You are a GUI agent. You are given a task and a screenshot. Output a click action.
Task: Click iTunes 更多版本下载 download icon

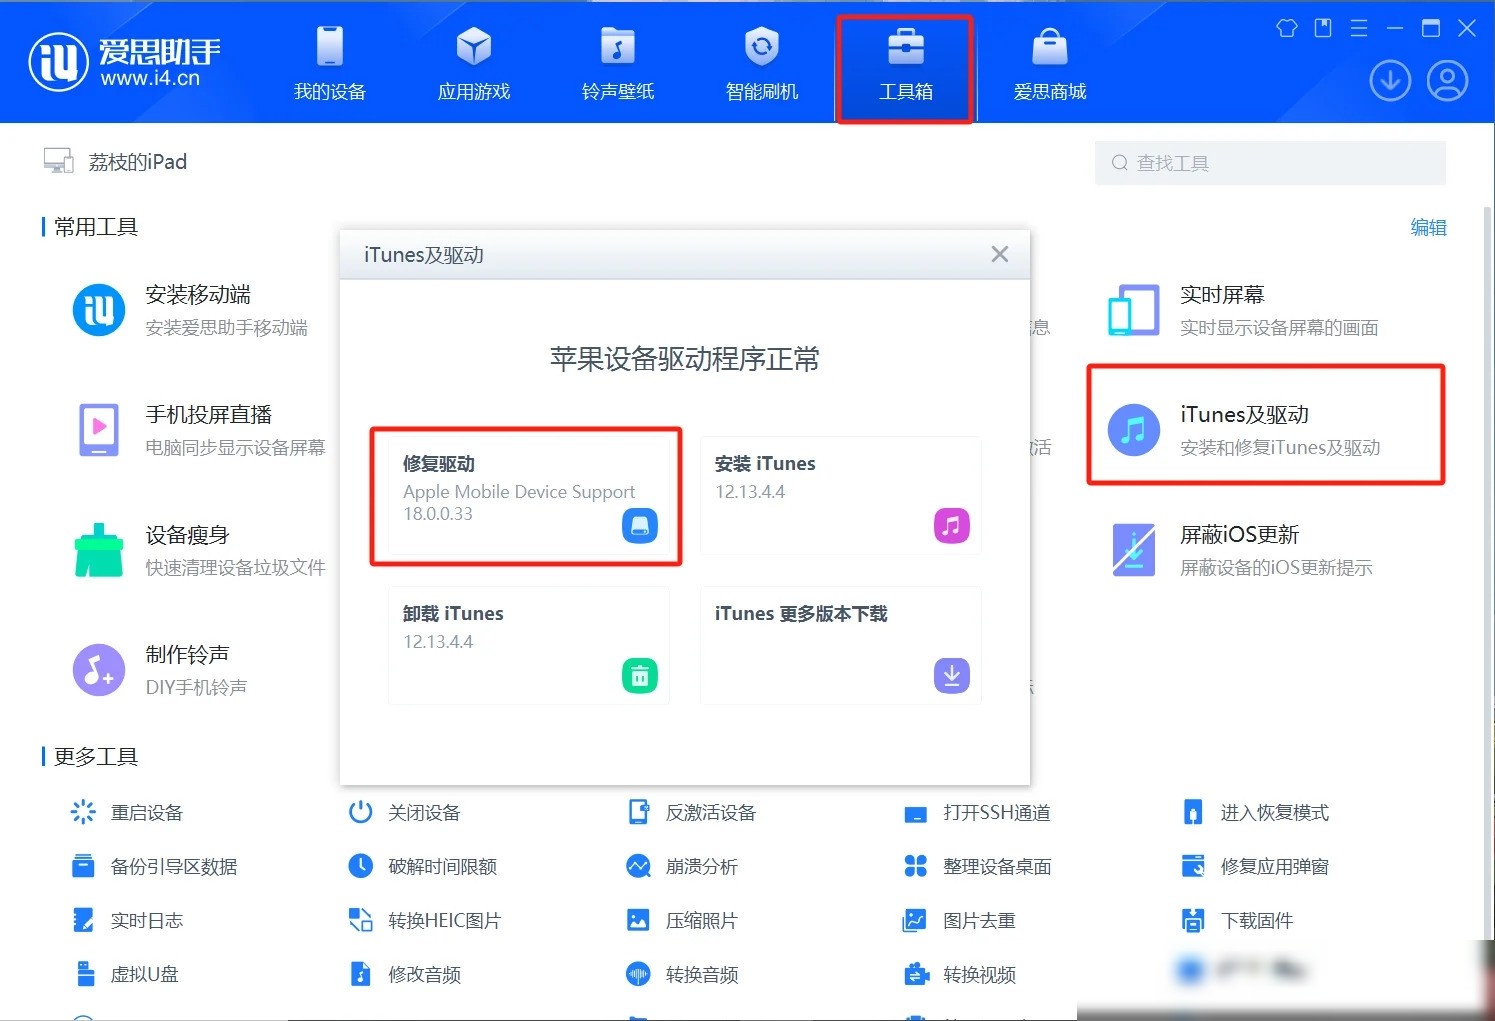[x=951, y=676]
